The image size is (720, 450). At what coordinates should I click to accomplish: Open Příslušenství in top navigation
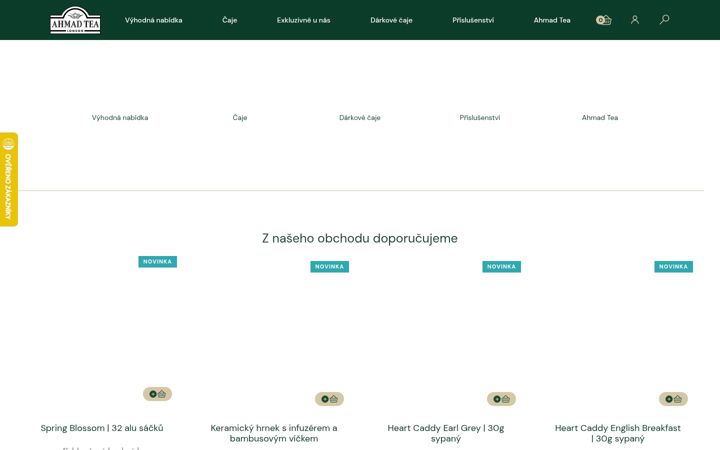473,20
